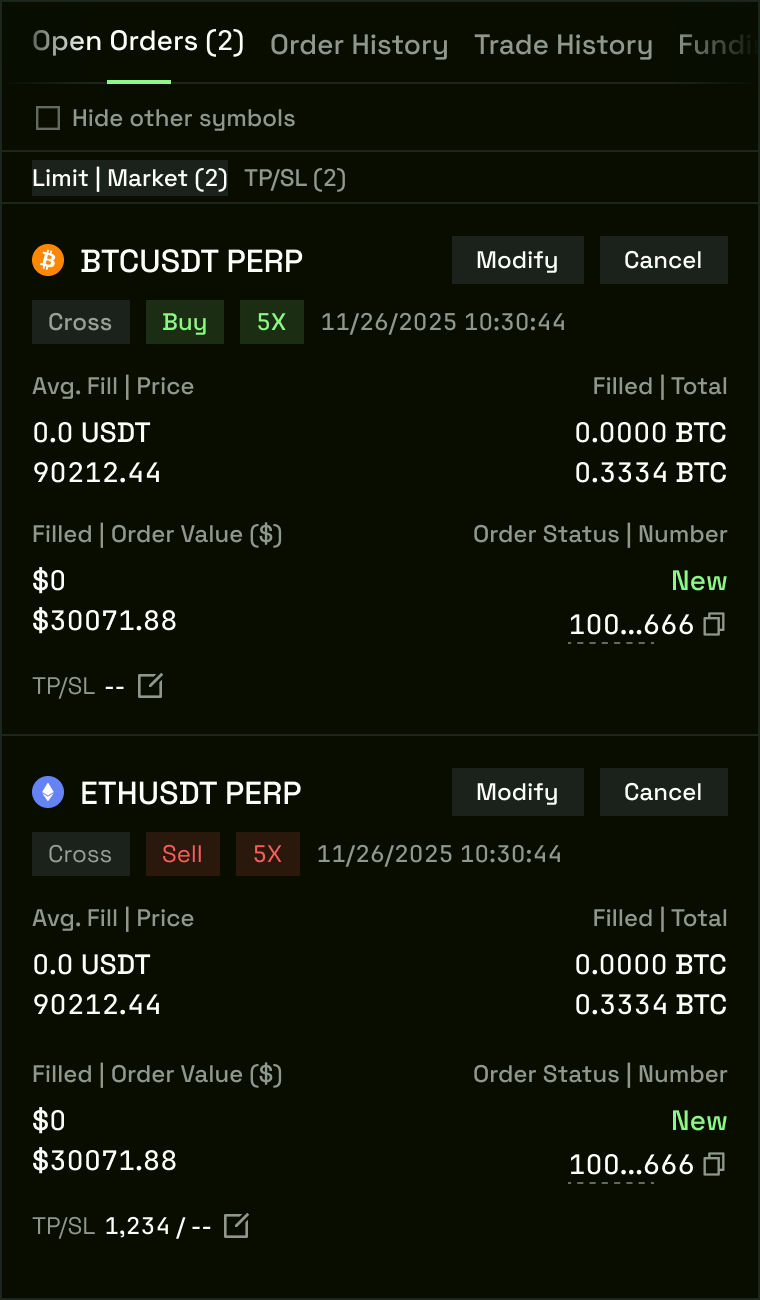Viewport: 760px width, 1300px height.
Task: Edit TP/SL for the BTCUSDT order
Action: click(150, 686)
